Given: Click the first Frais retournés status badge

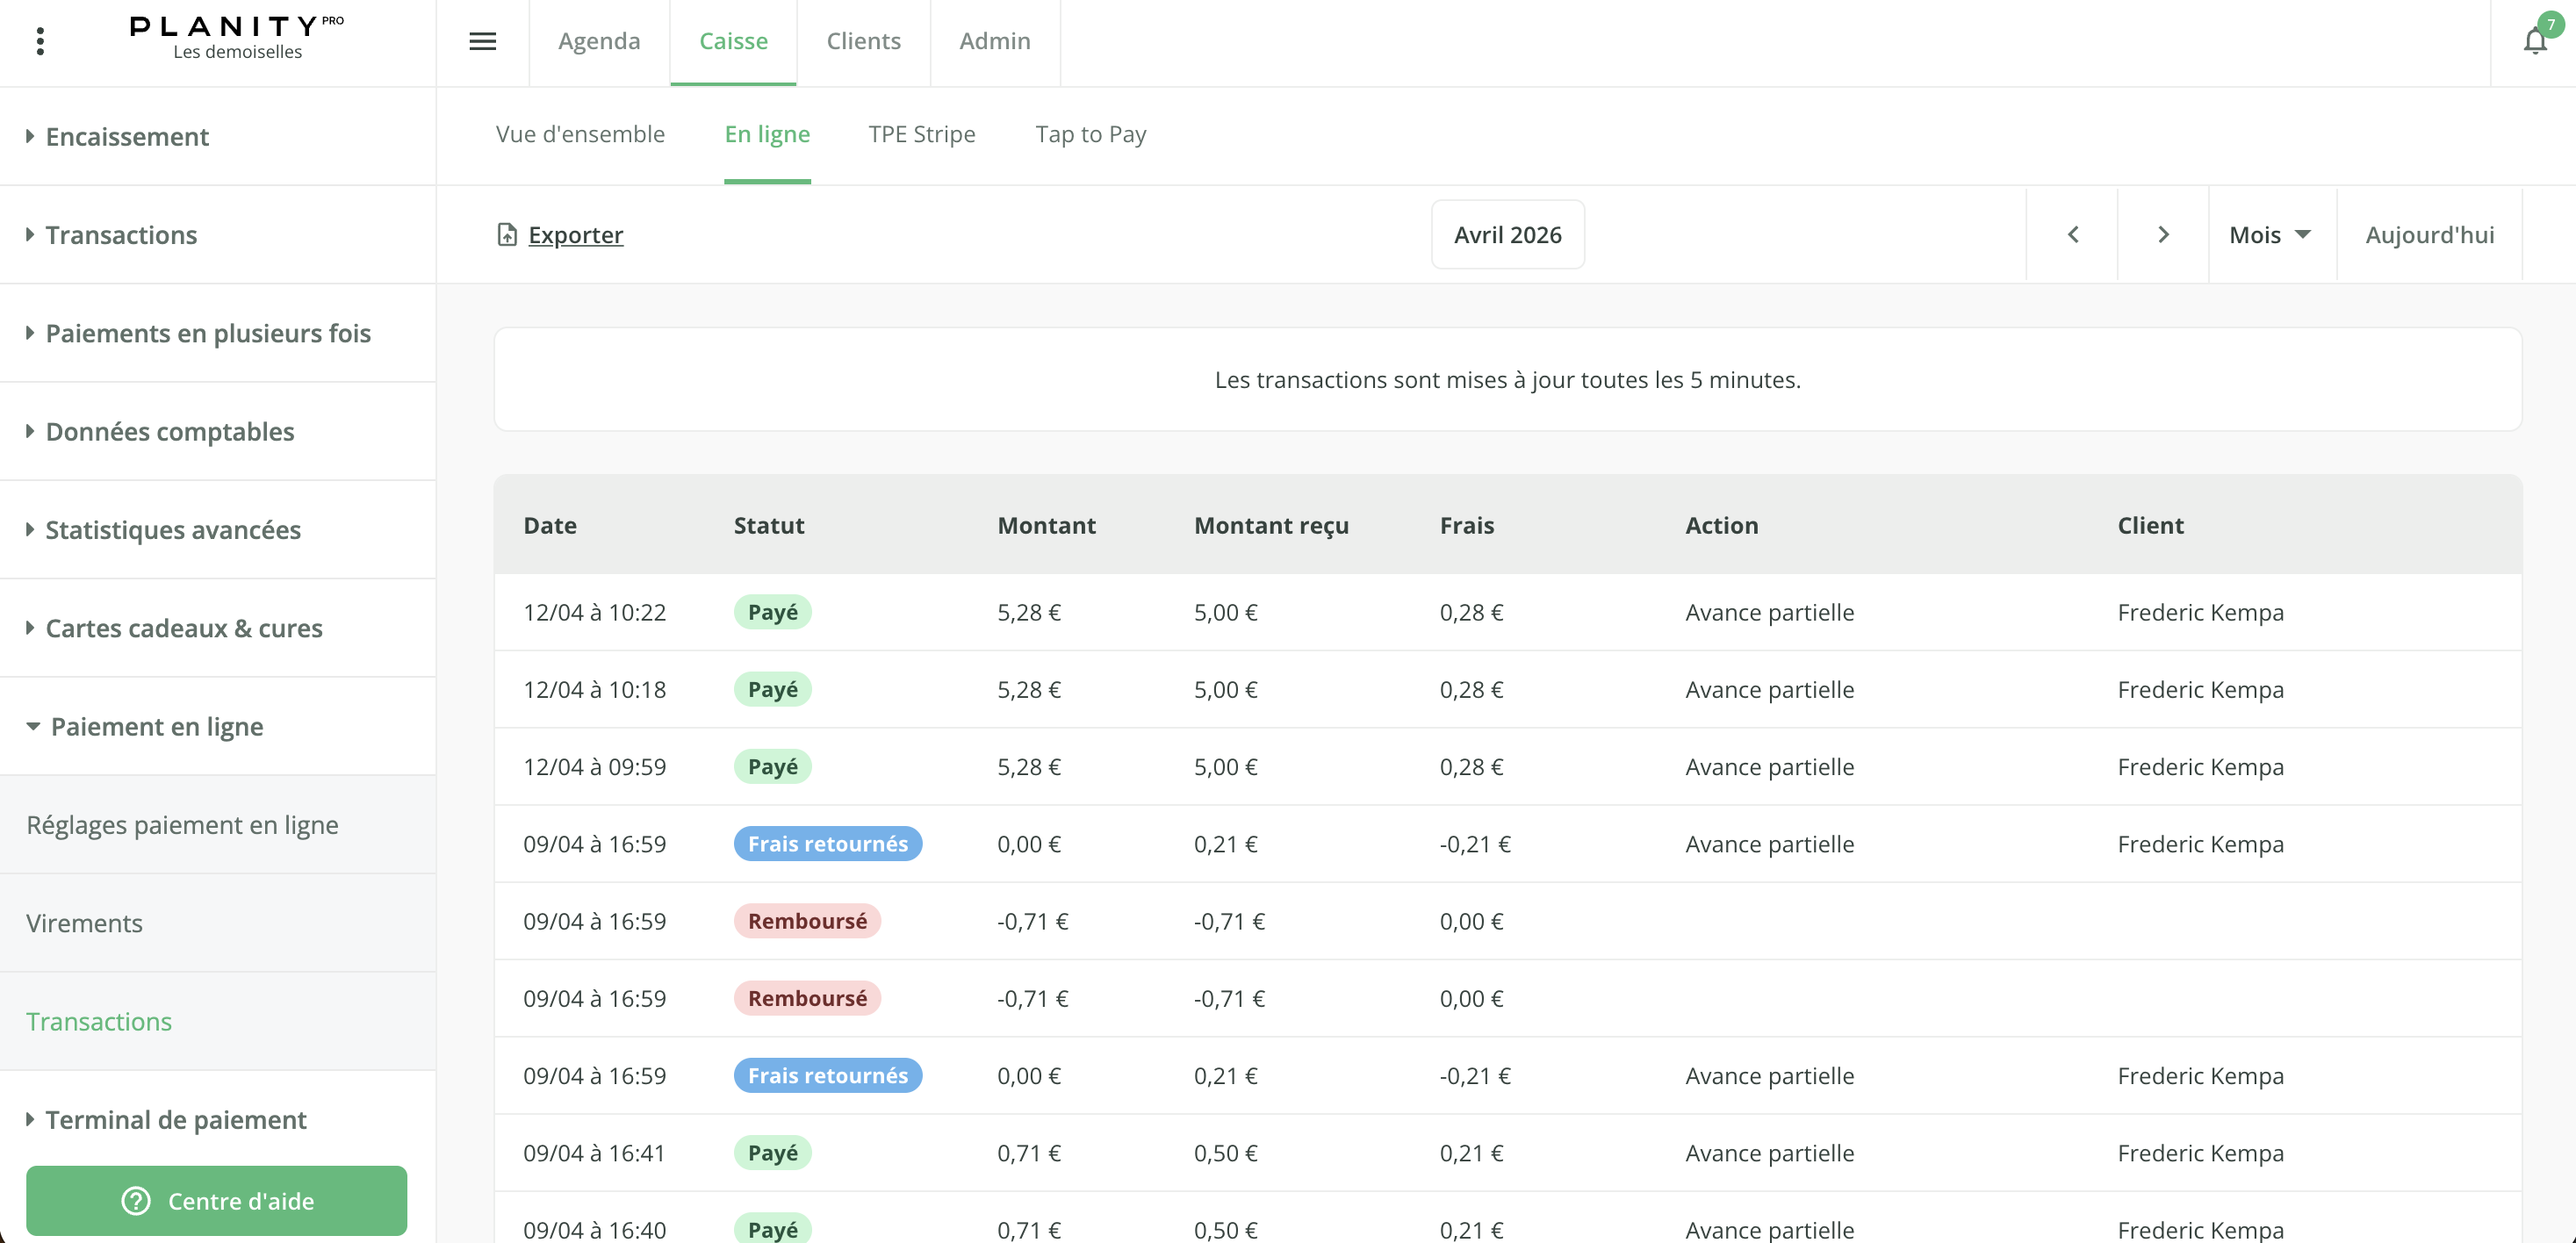Looking at the screenshot, I should pos(827,843).
